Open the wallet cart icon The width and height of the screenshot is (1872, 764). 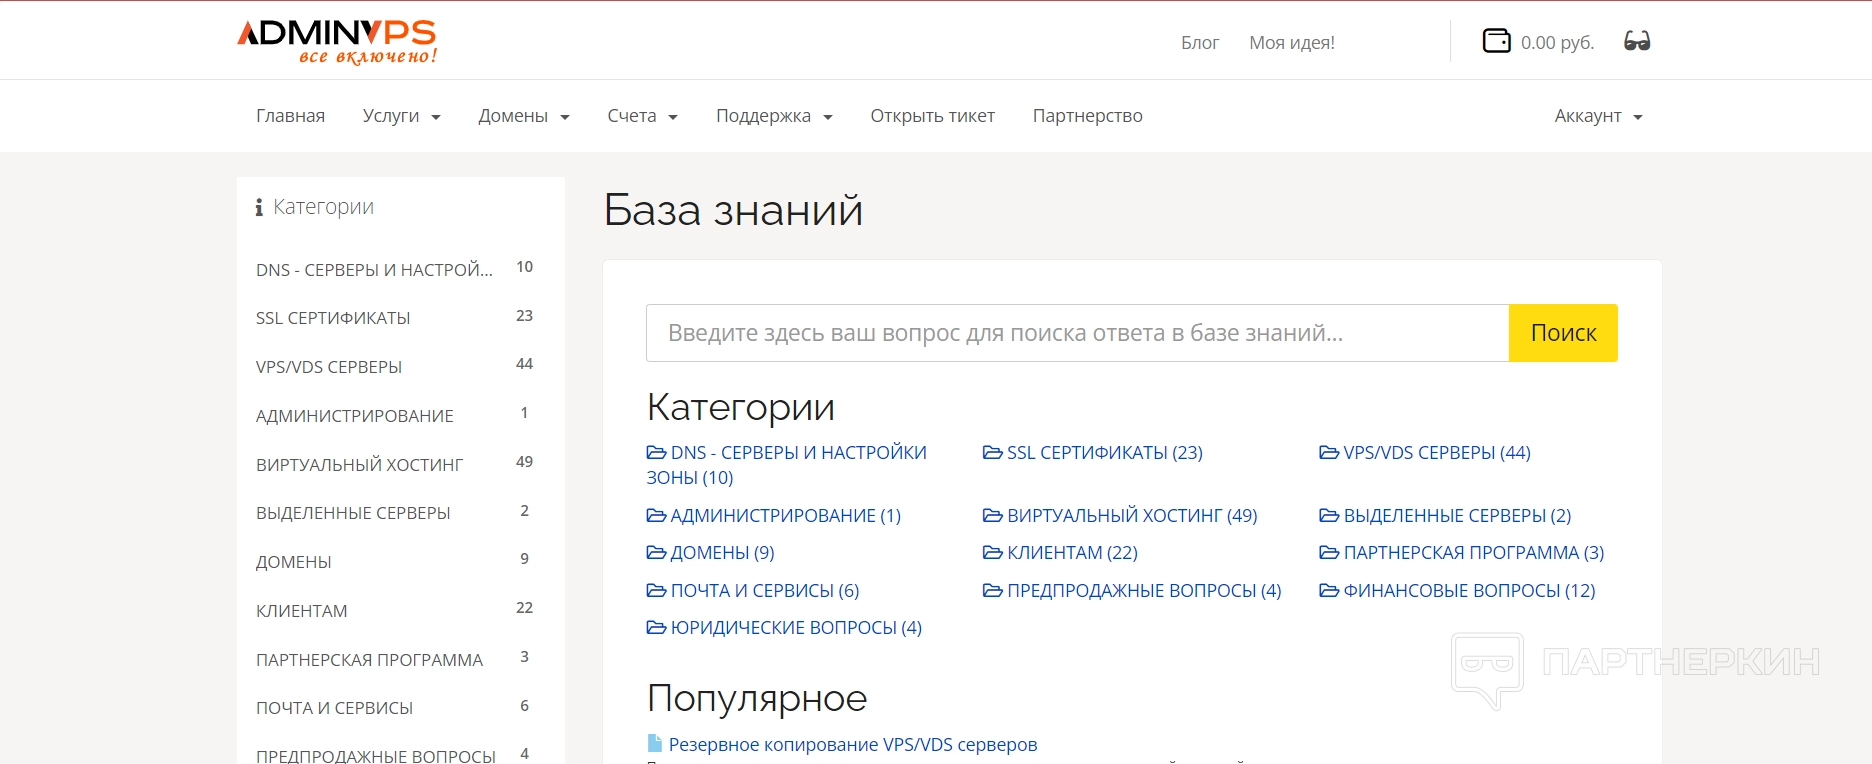pyautogui.click(x=1496, y=41)
